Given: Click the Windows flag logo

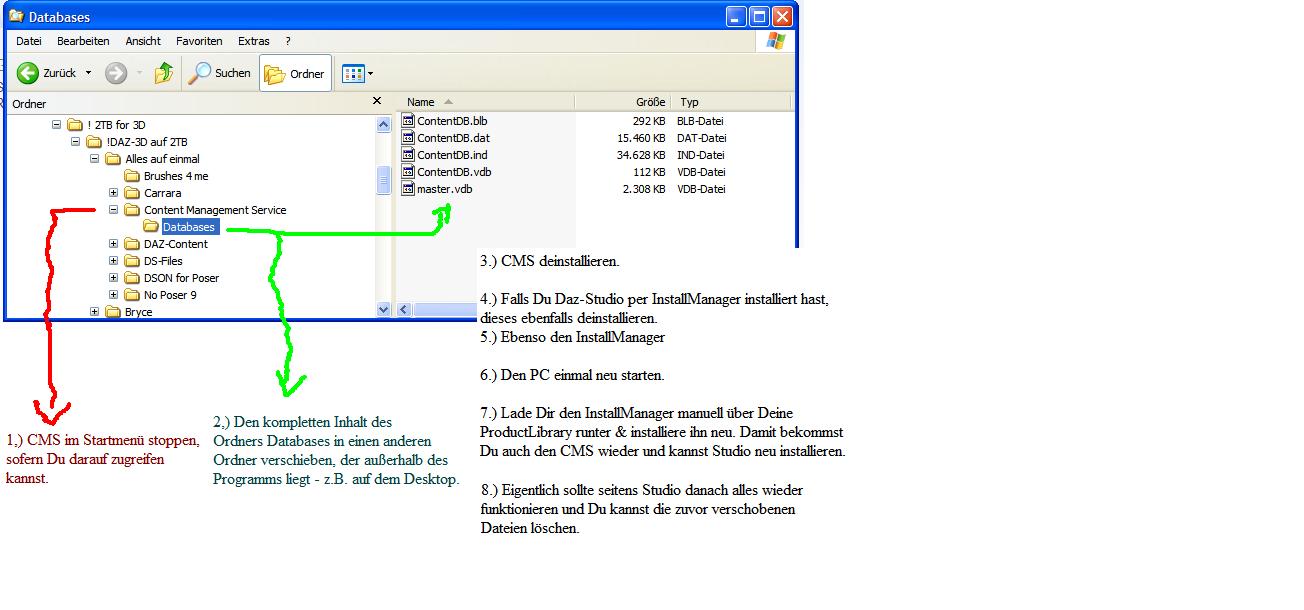Looking at the screenshot, I should click(x=775, y=41).
